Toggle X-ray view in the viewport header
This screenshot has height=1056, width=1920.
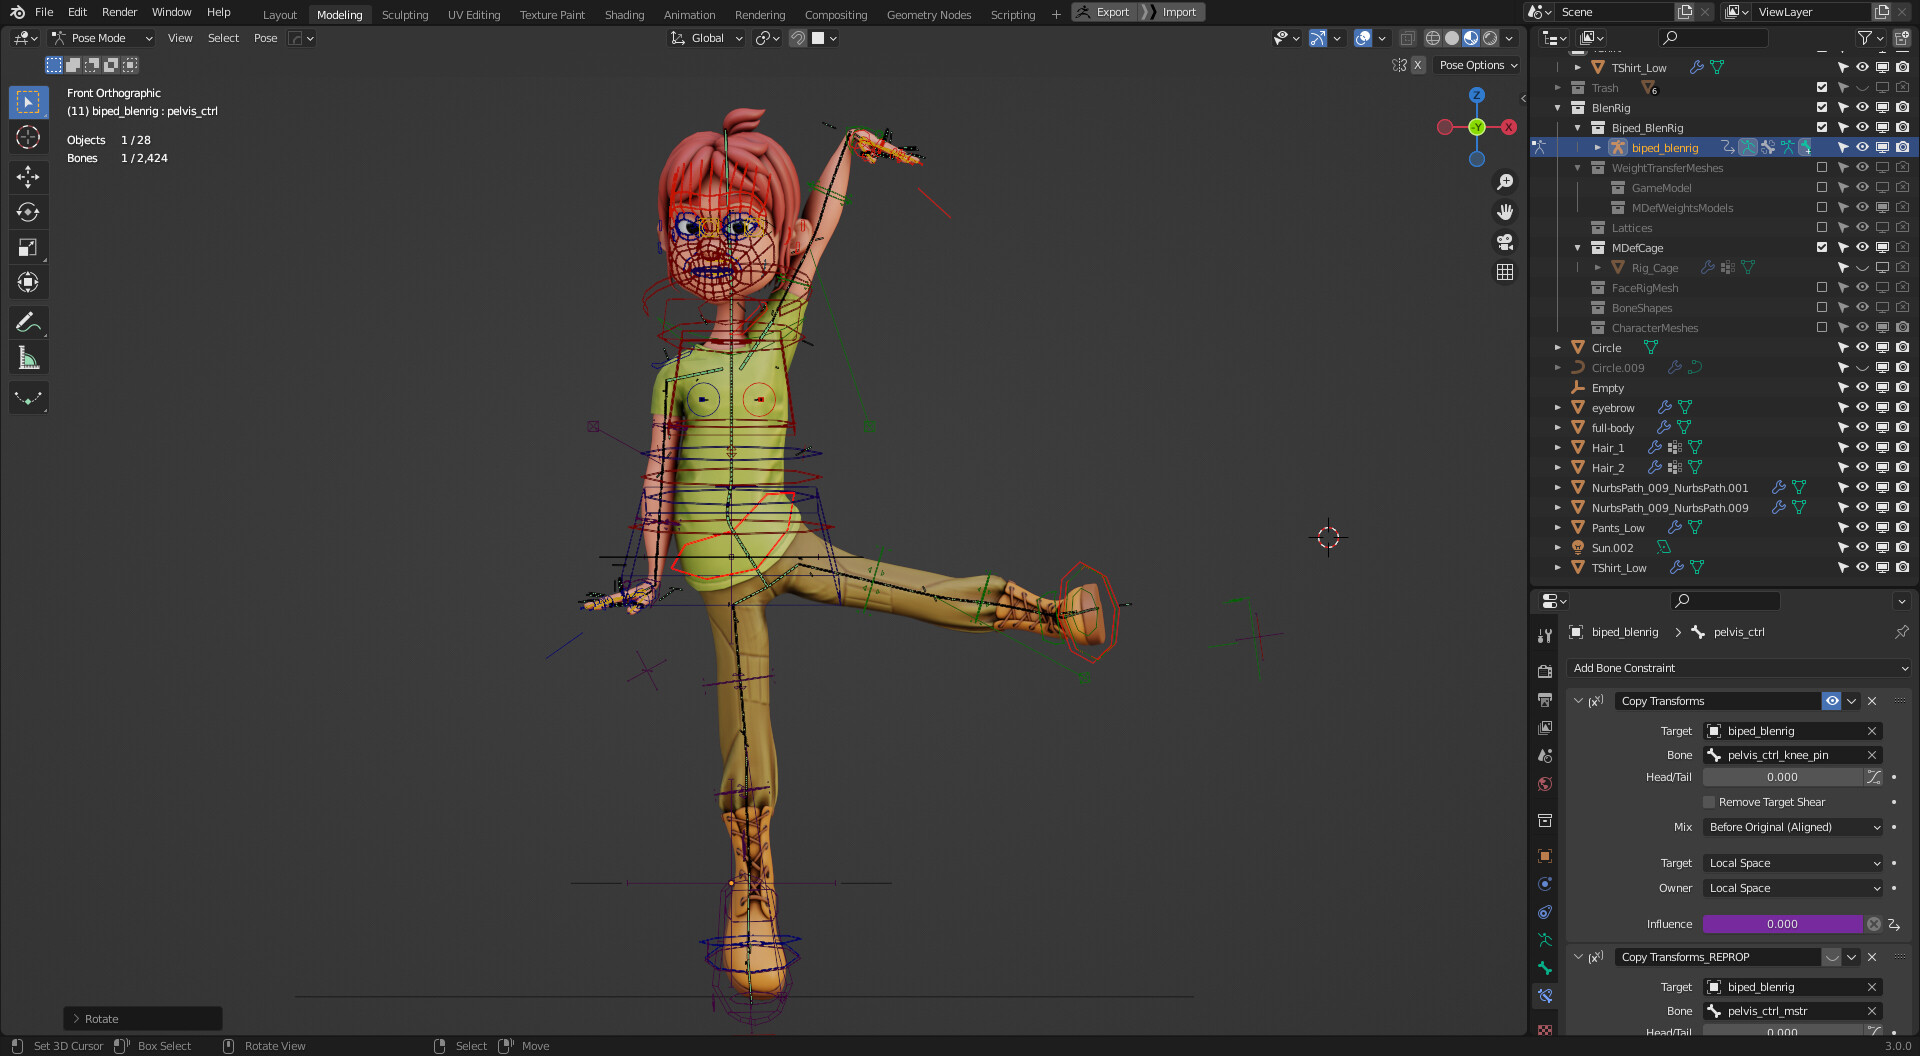click(x=1407, y=38)
